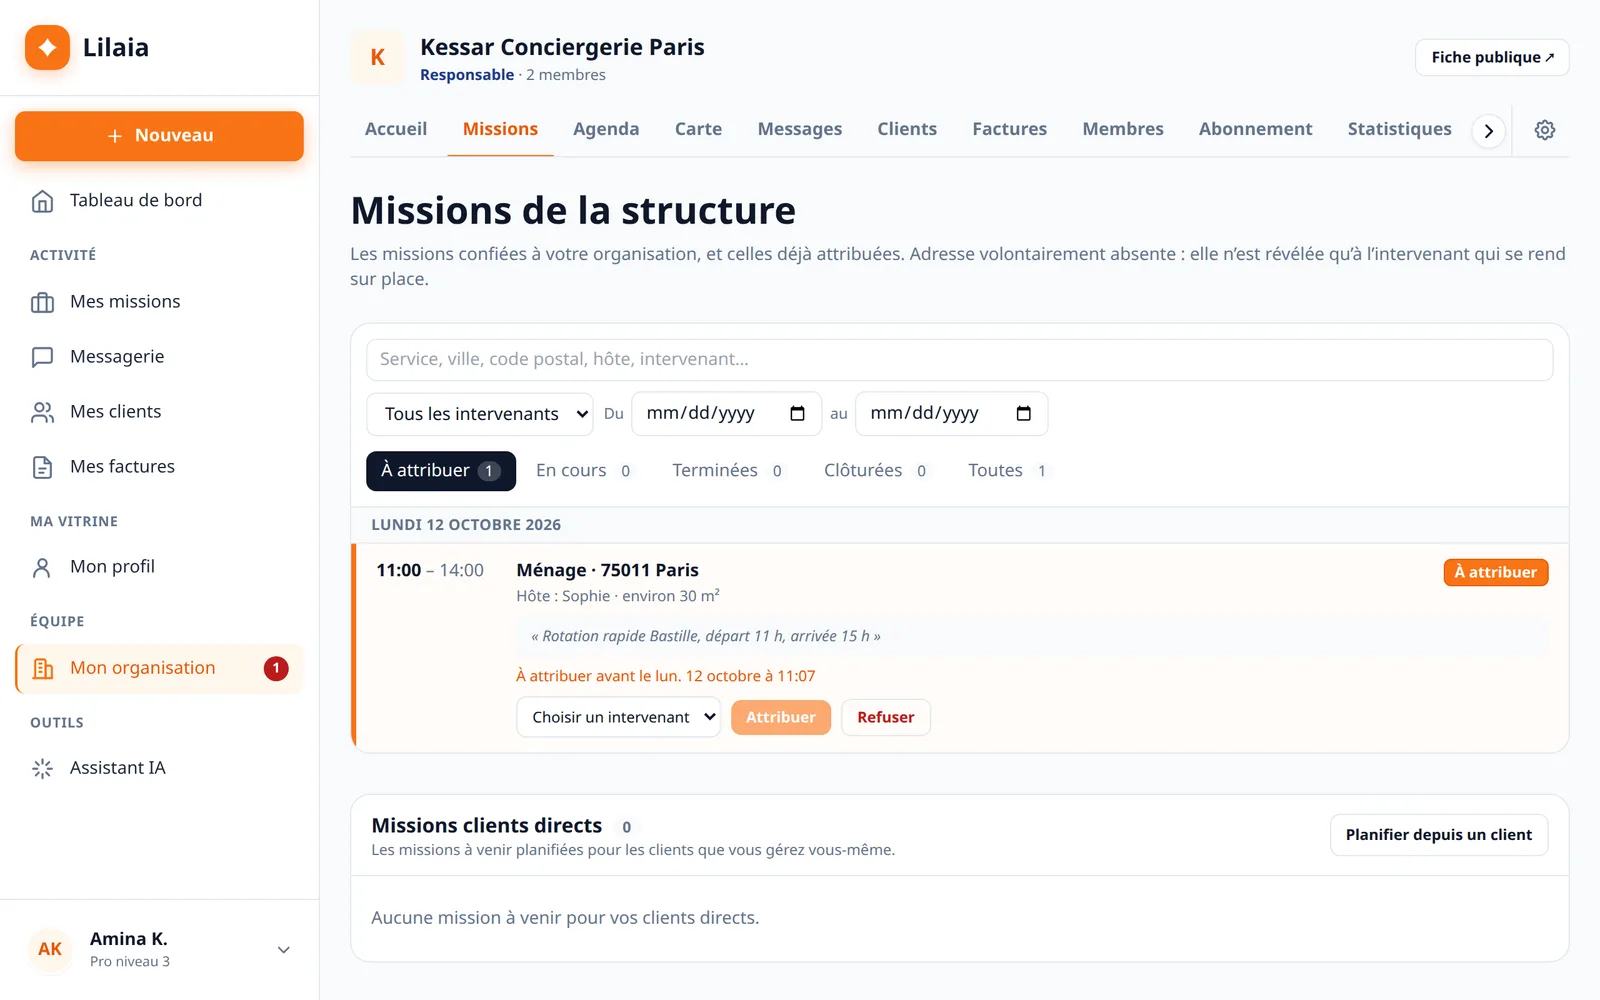Open the Factures tab
The height and width of the screenshot is (1000, 1600).
click(1010, 129)
